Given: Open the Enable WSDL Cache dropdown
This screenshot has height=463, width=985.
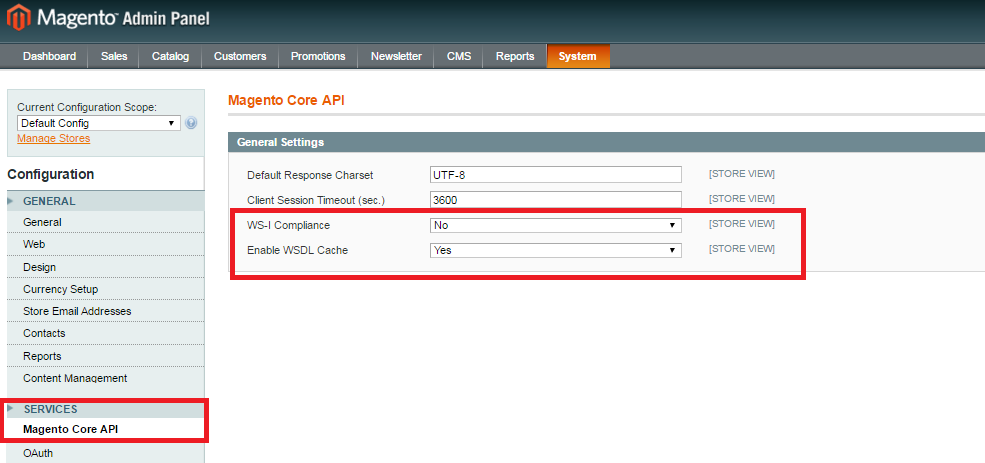Looking at the screenshot, I should click(556, 250).
